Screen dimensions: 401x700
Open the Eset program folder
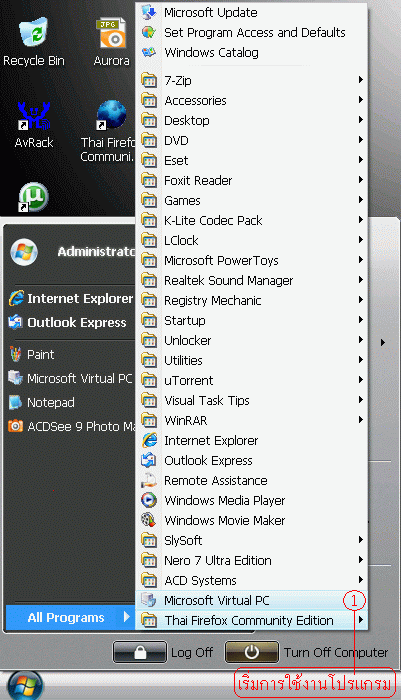click(x=251, y=160)
